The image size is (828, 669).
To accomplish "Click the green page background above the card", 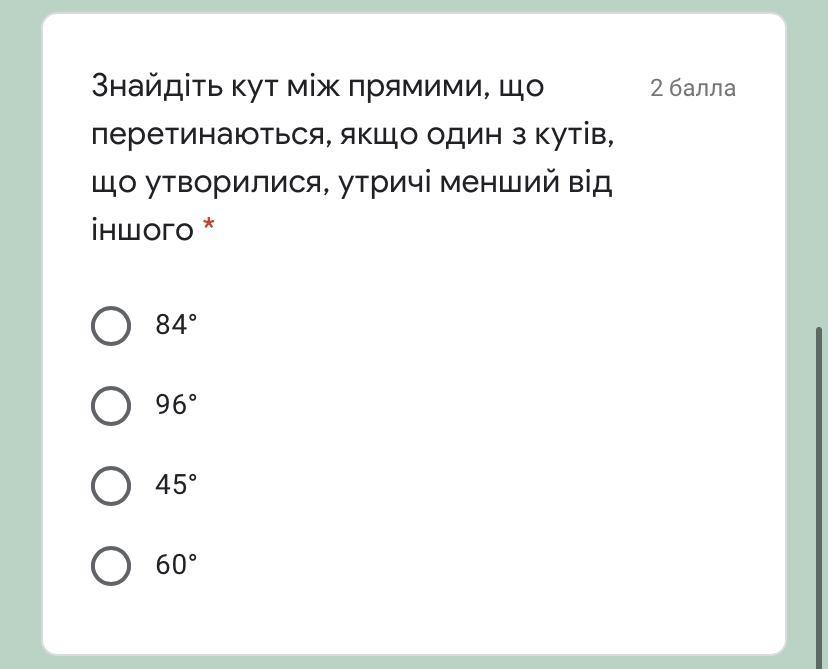I will pos(413,6).
